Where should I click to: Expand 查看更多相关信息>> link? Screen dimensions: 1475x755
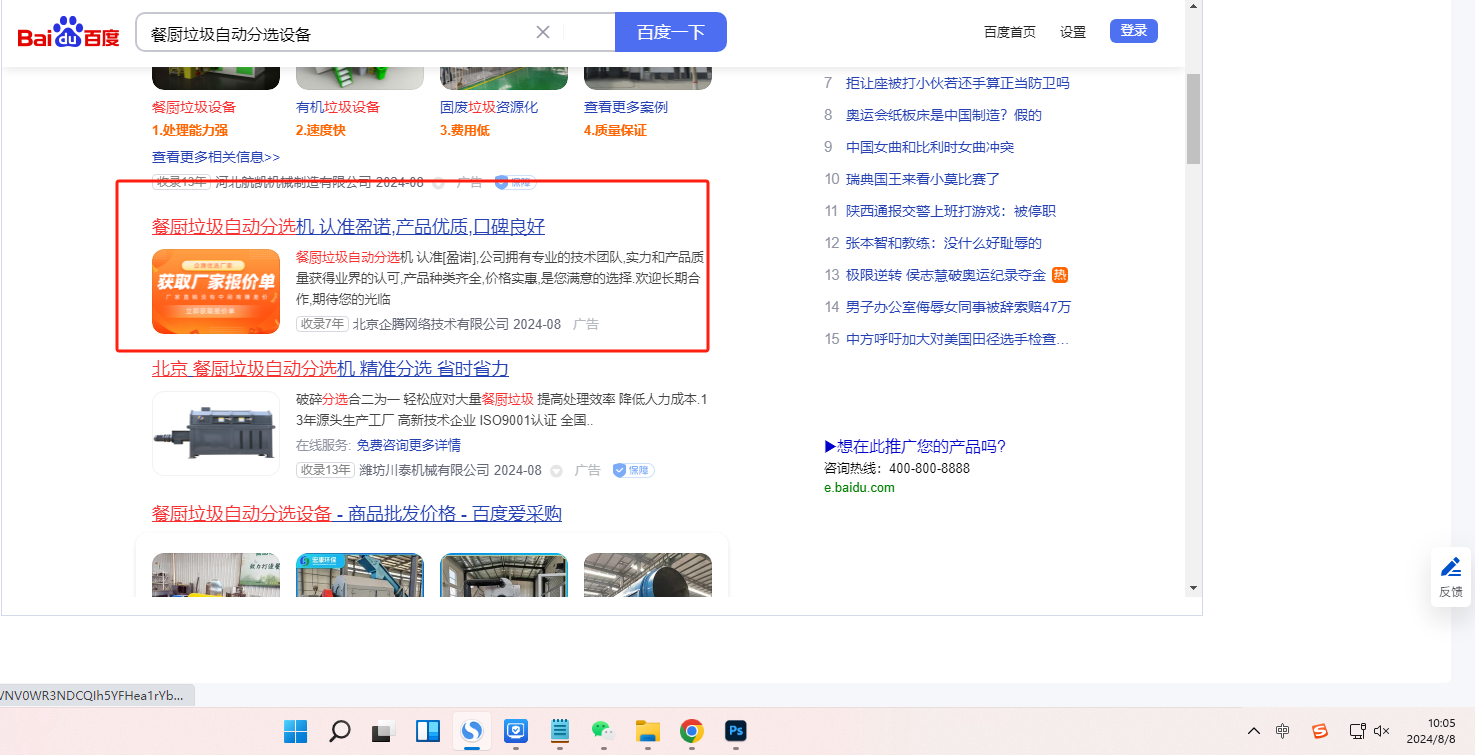[x=216, y=157]
